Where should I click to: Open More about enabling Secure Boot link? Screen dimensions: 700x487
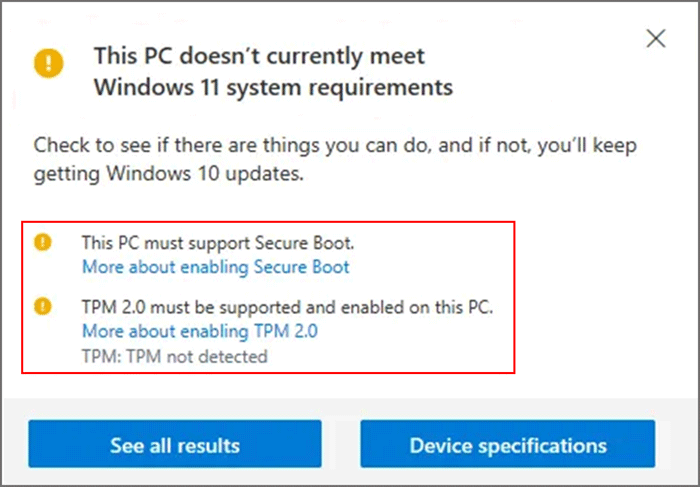[216, 267]
